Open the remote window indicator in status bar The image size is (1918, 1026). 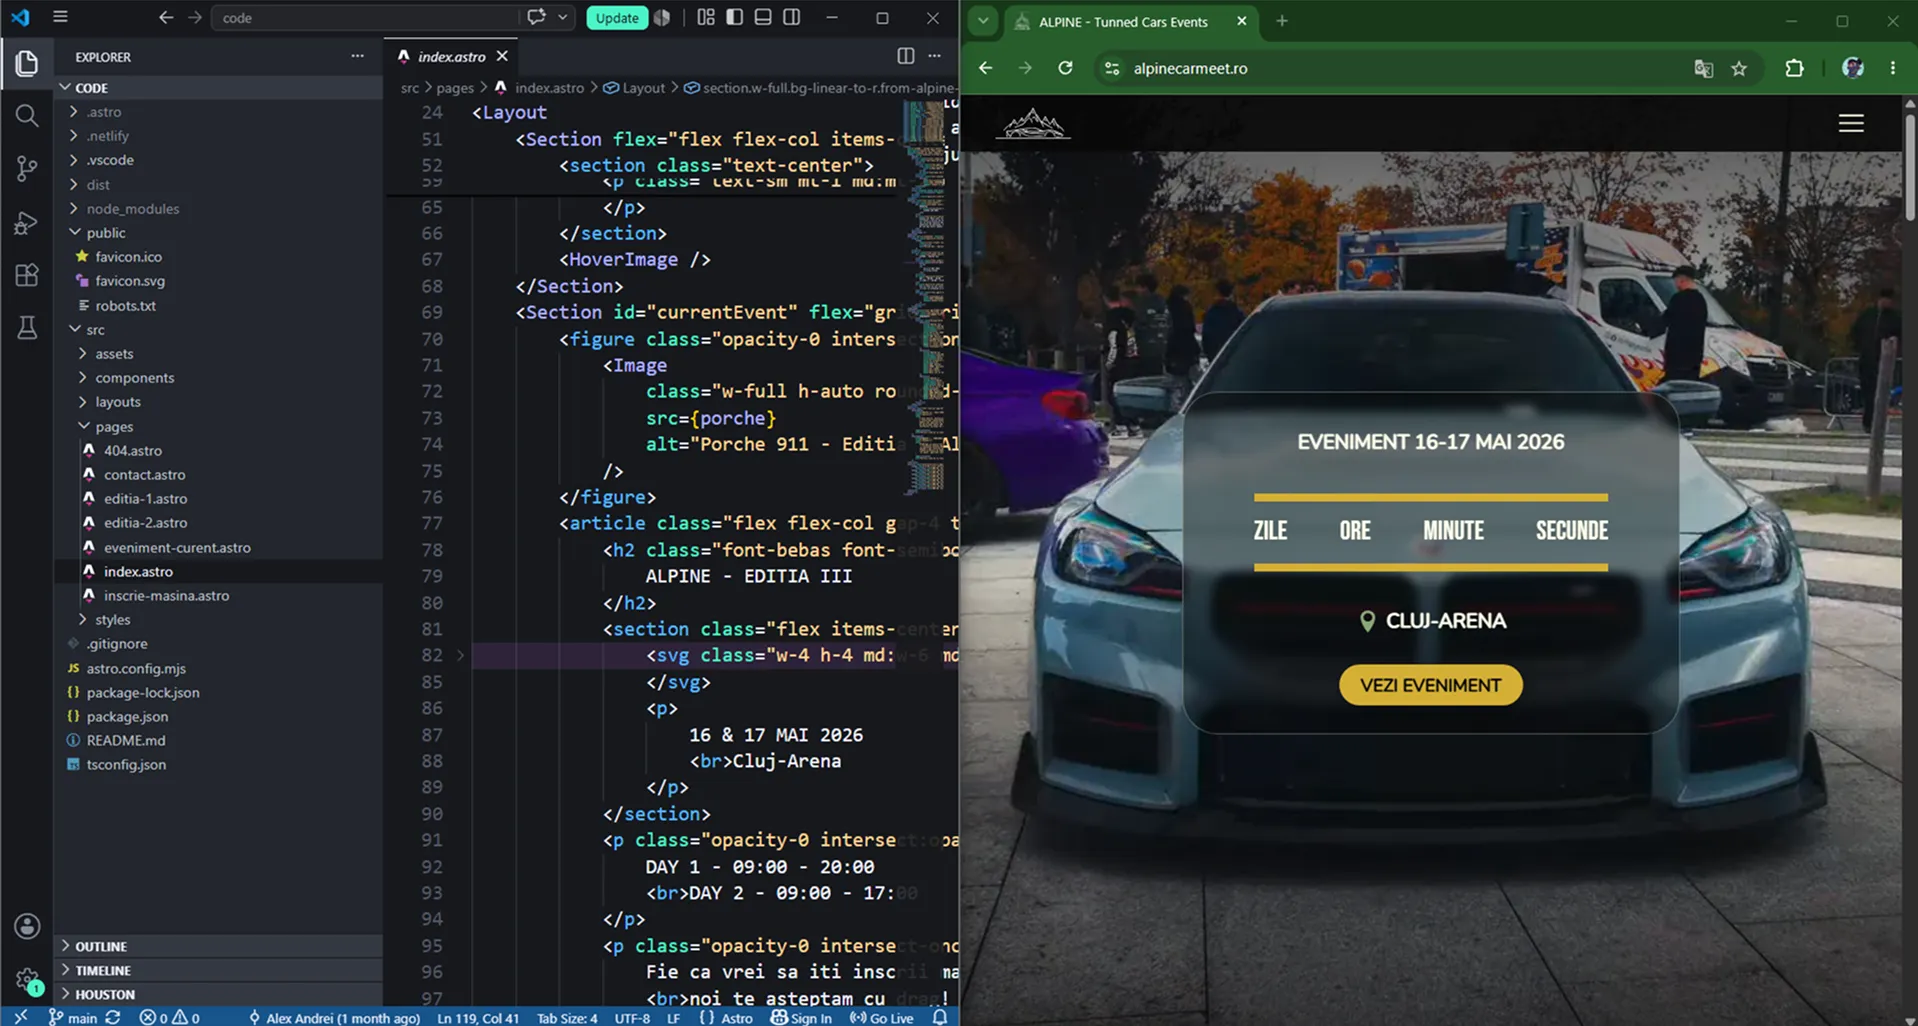[20, 1017]
